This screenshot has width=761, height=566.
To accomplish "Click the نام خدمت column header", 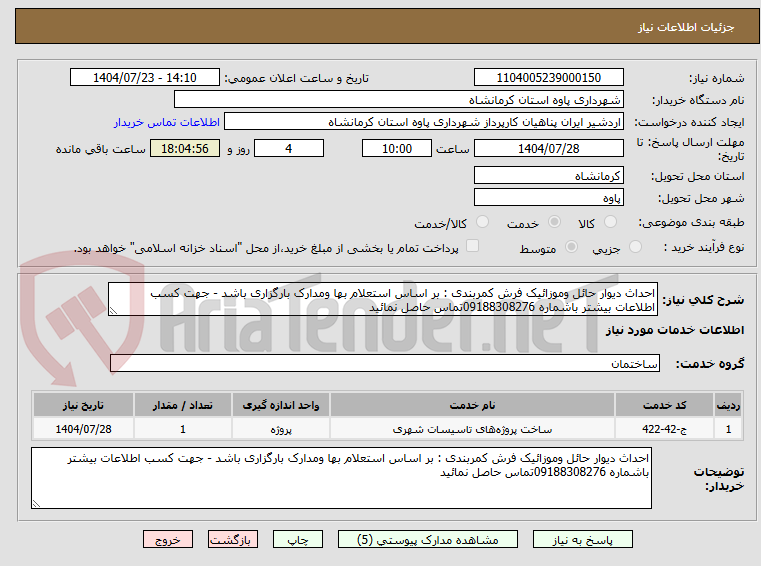I will pyautogui.click(x=472, y=405).
